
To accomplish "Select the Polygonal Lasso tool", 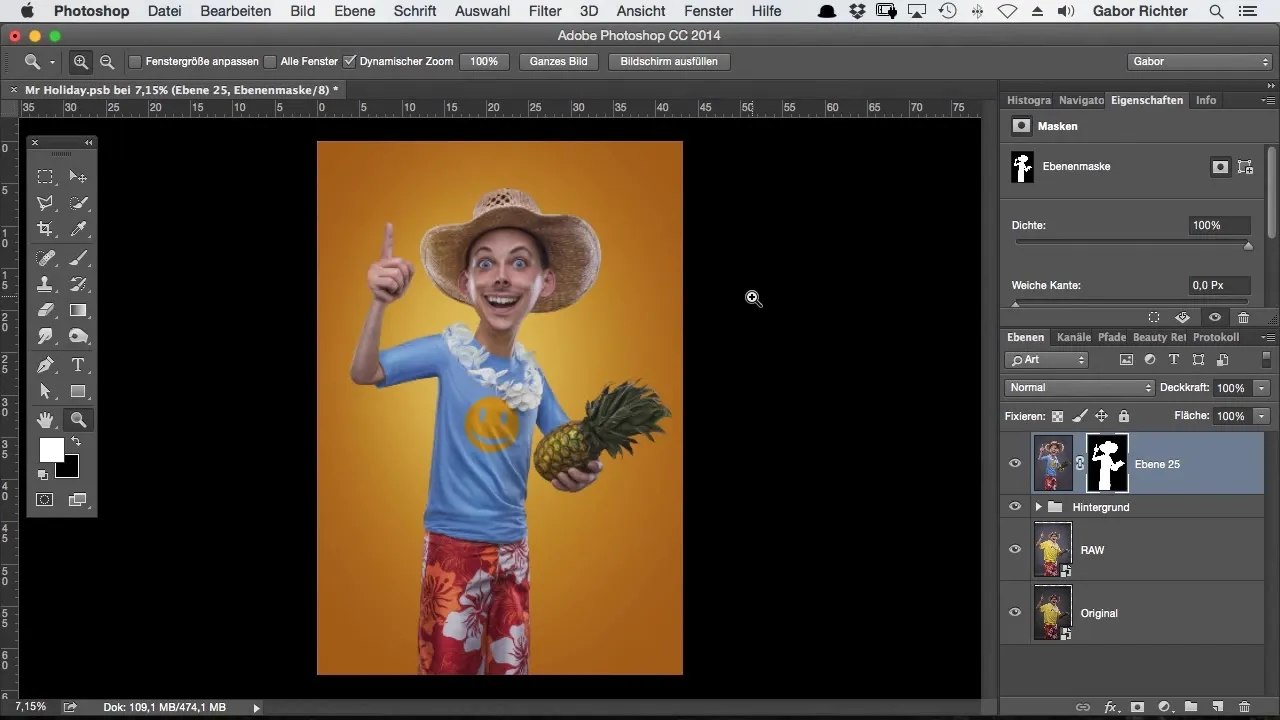I will pyautogui.click(x=45, y=203).
